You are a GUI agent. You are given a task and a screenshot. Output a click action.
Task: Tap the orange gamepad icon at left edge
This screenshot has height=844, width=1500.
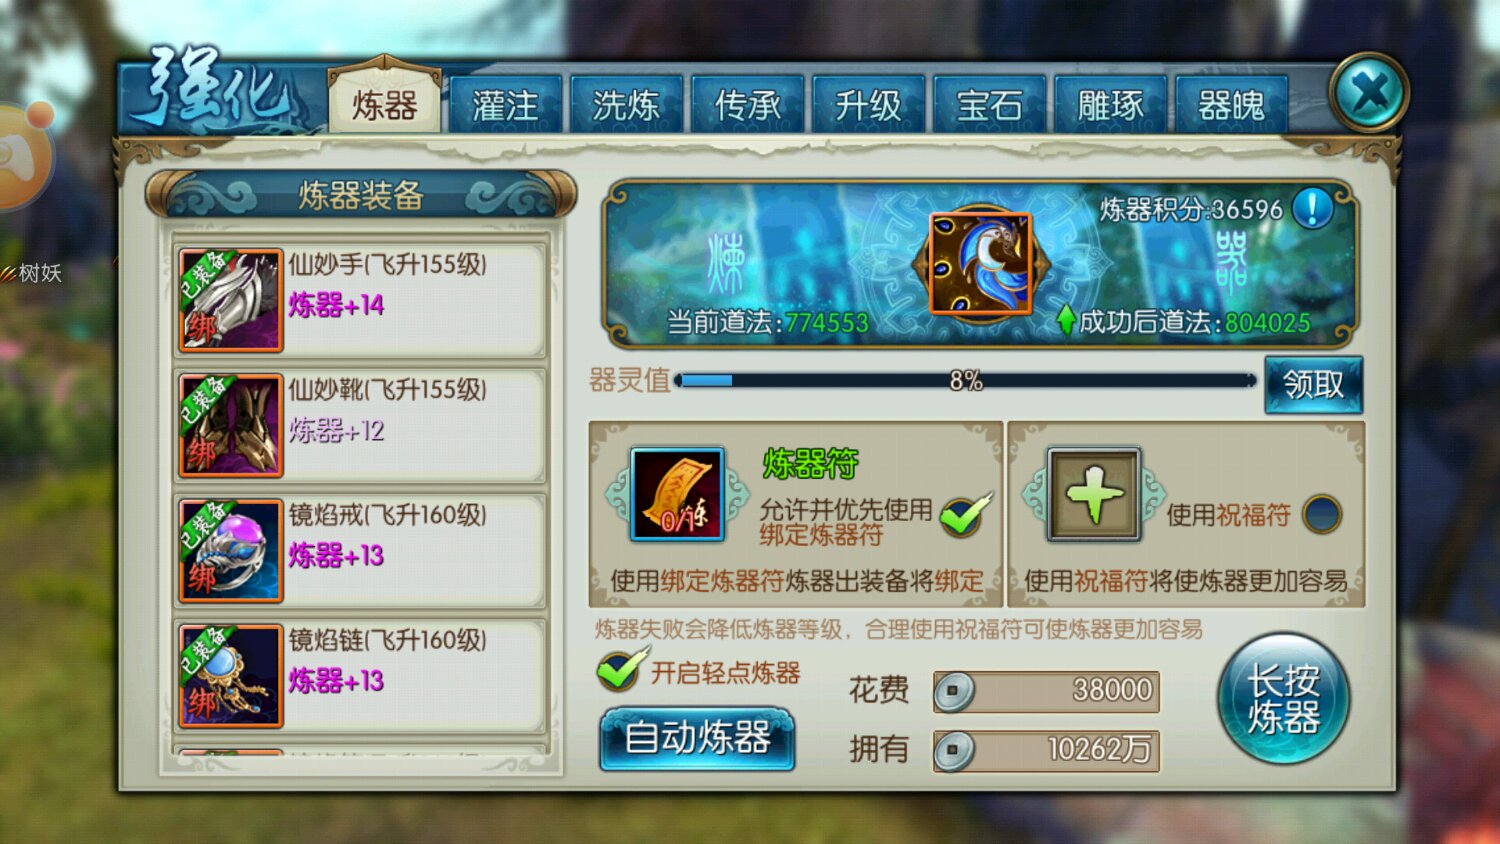[x=22, y=157]
